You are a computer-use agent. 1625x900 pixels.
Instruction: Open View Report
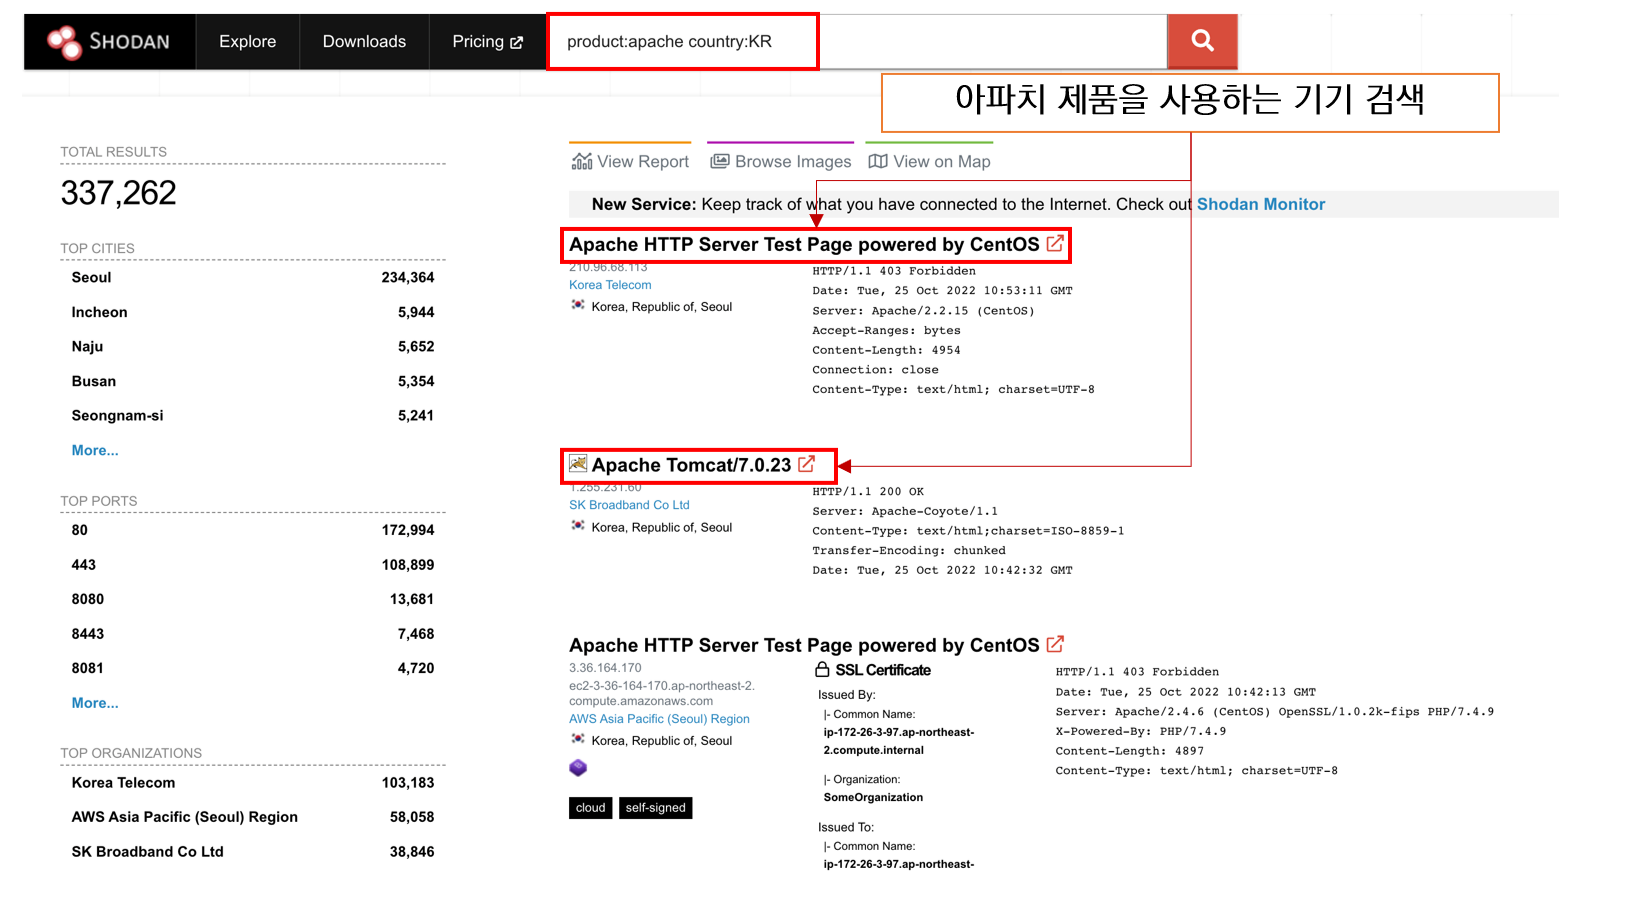(630, 161)
